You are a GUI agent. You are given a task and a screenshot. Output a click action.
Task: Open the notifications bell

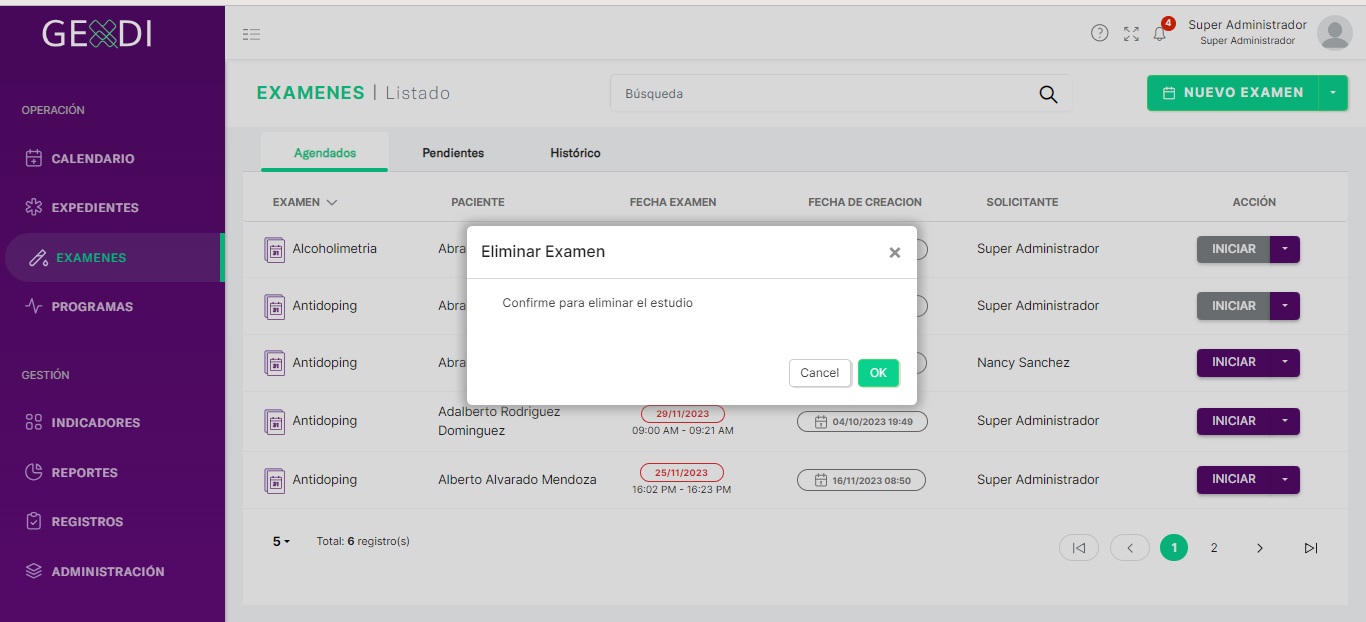tap(1160, 33)
